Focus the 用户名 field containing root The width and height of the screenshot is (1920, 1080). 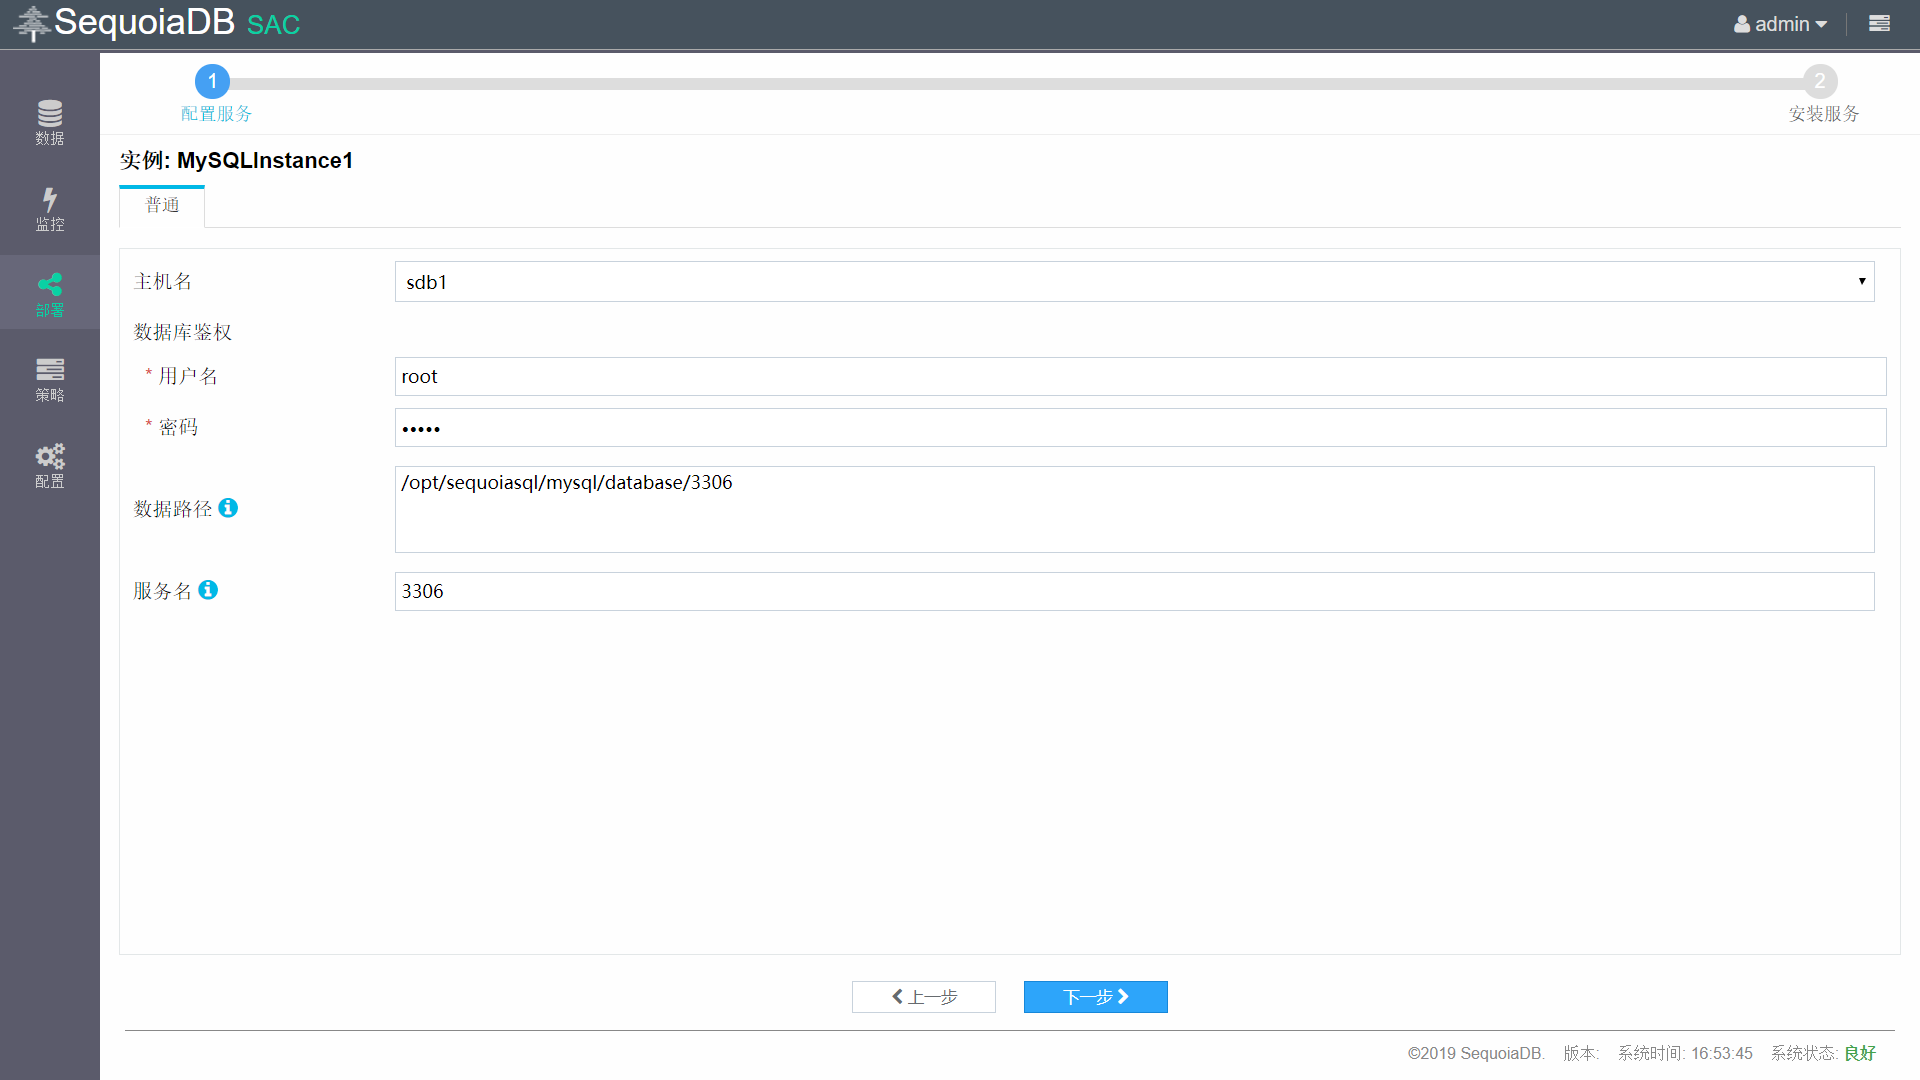pyautogui.click(x=1140, y=376)
